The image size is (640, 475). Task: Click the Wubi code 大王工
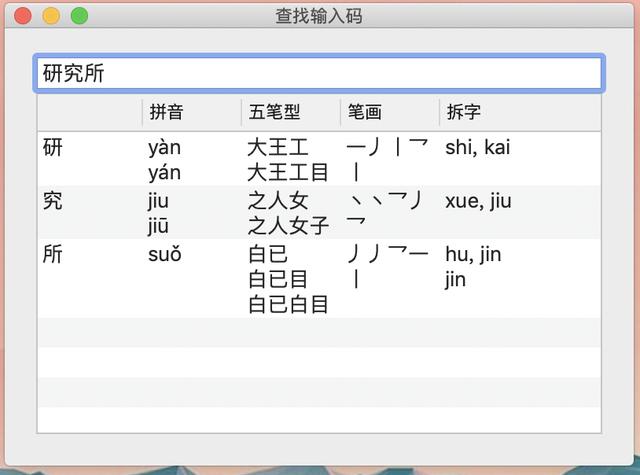(x=278, y=147)
